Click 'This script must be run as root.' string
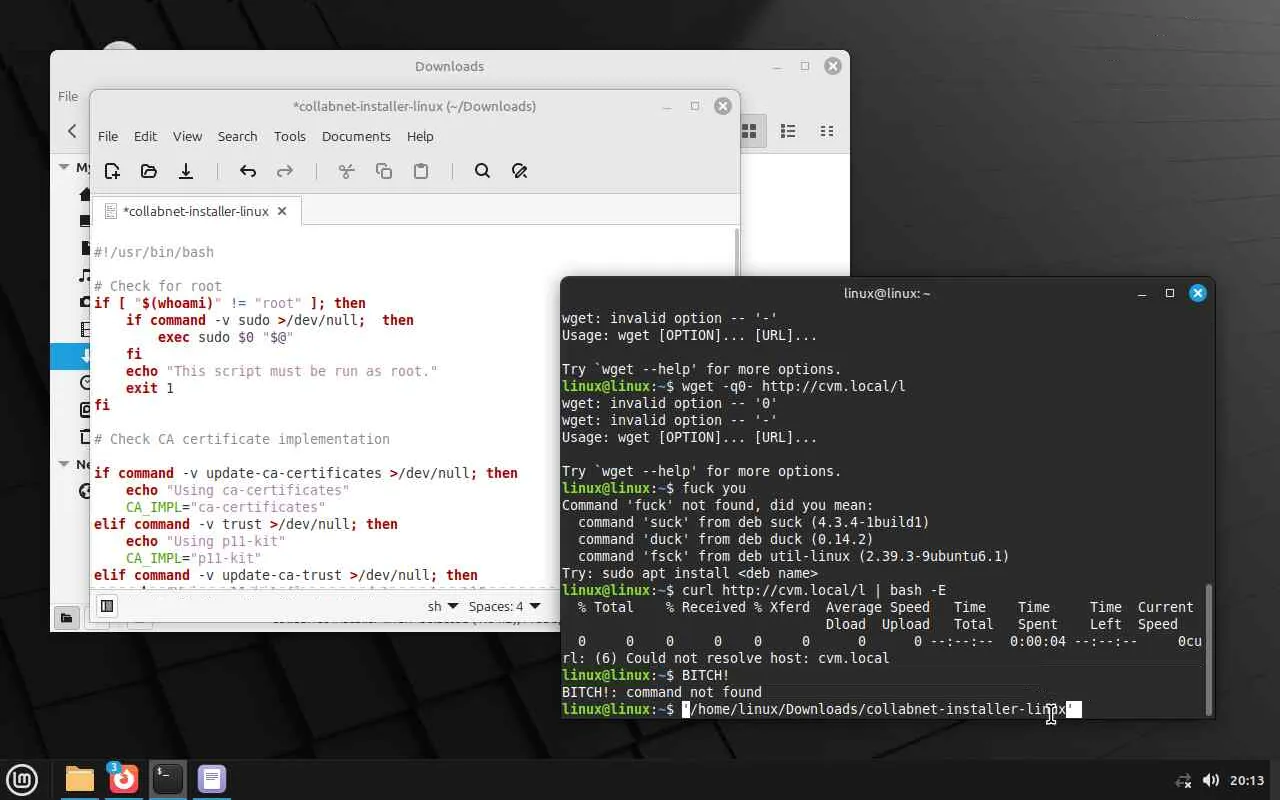Image resolution: width=1280 pixels, height=800 pixels. (302, 371)
